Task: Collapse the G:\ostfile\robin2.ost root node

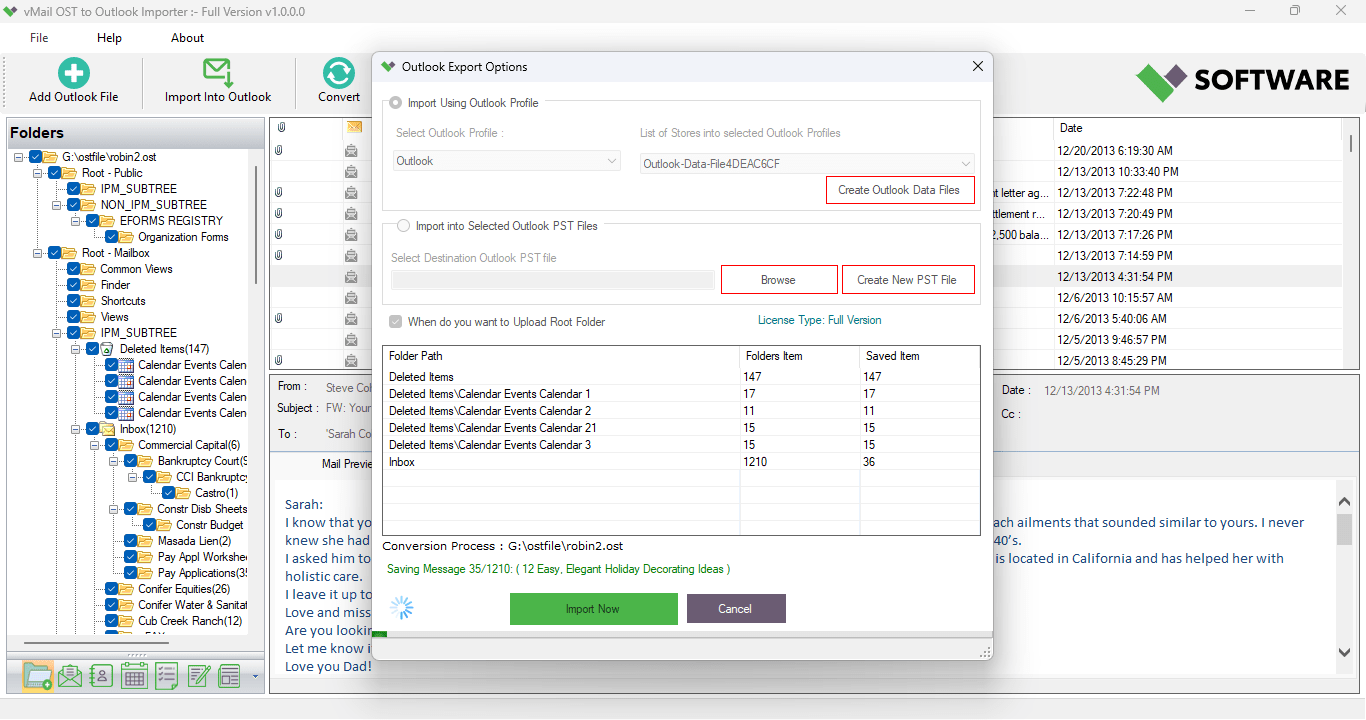Action: point(19,157)
